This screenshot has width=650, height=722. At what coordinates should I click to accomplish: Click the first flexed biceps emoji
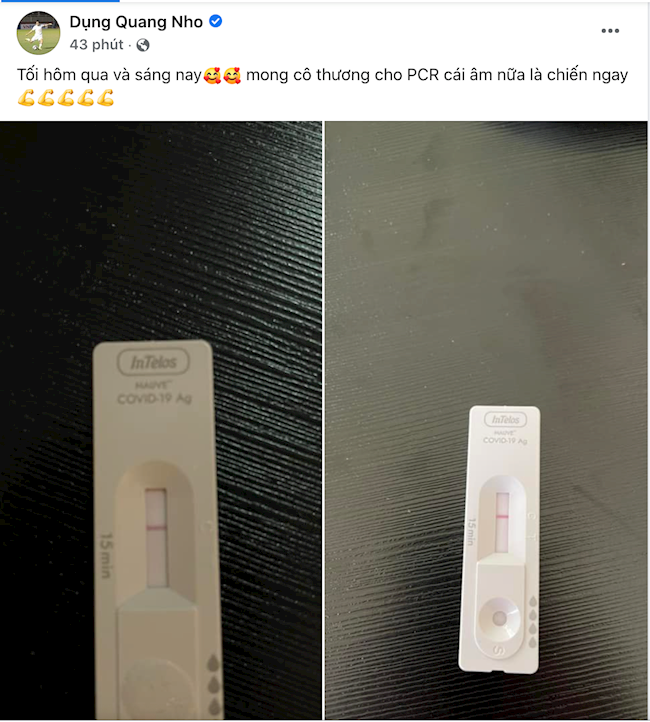click(x=26, y=98)
